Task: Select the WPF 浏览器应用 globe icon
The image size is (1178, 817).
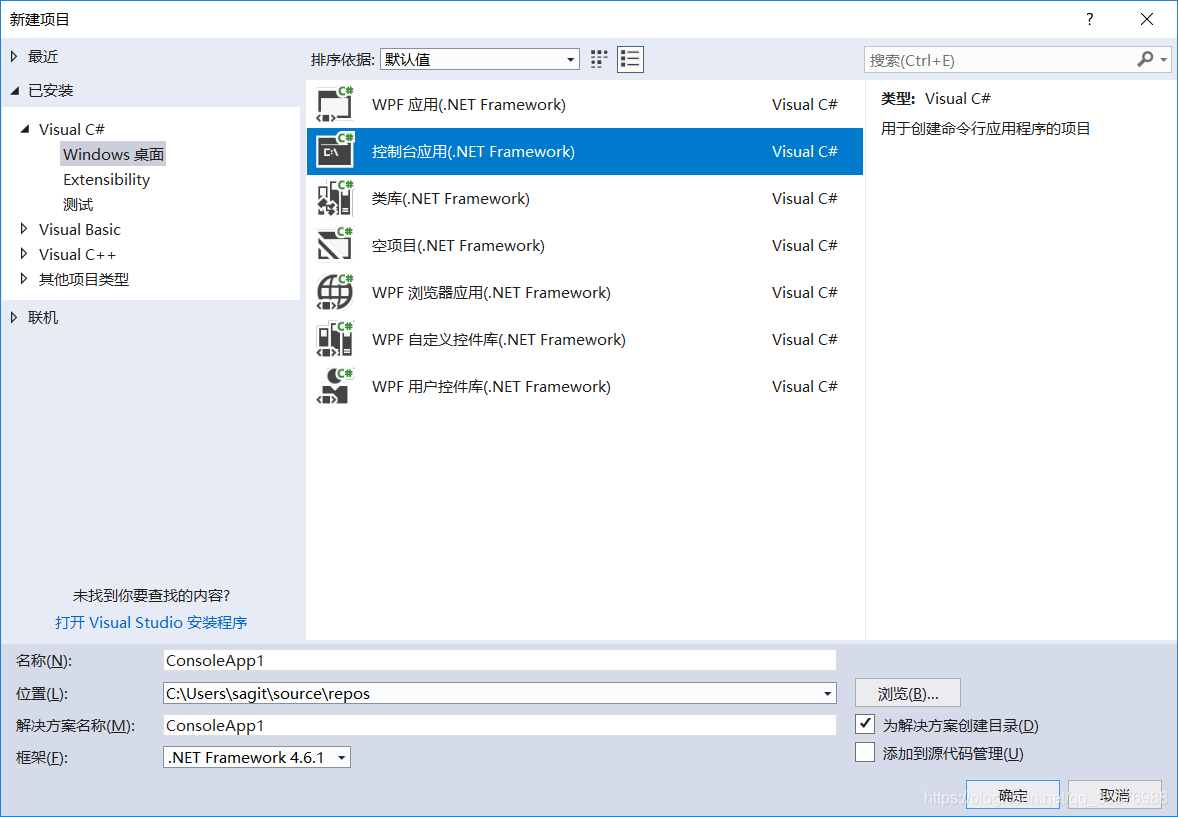Action: pos(335,292)
